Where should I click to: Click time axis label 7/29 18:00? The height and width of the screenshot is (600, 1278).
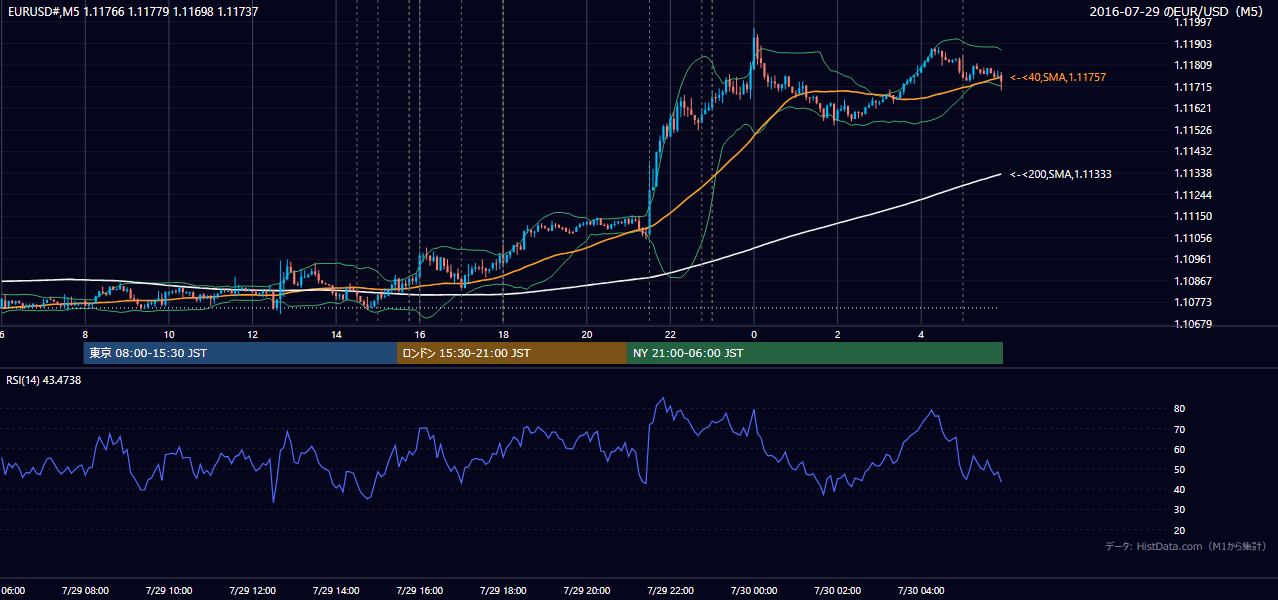click(502, 591)
